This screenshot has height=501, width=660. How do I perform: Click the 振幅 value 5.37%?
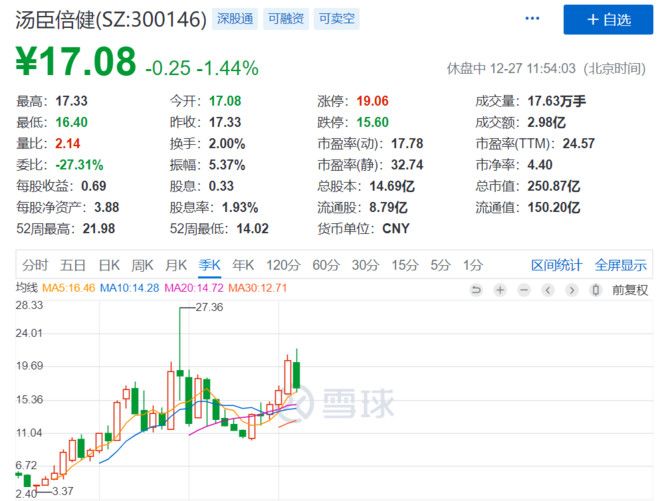(x=227, y=165)
